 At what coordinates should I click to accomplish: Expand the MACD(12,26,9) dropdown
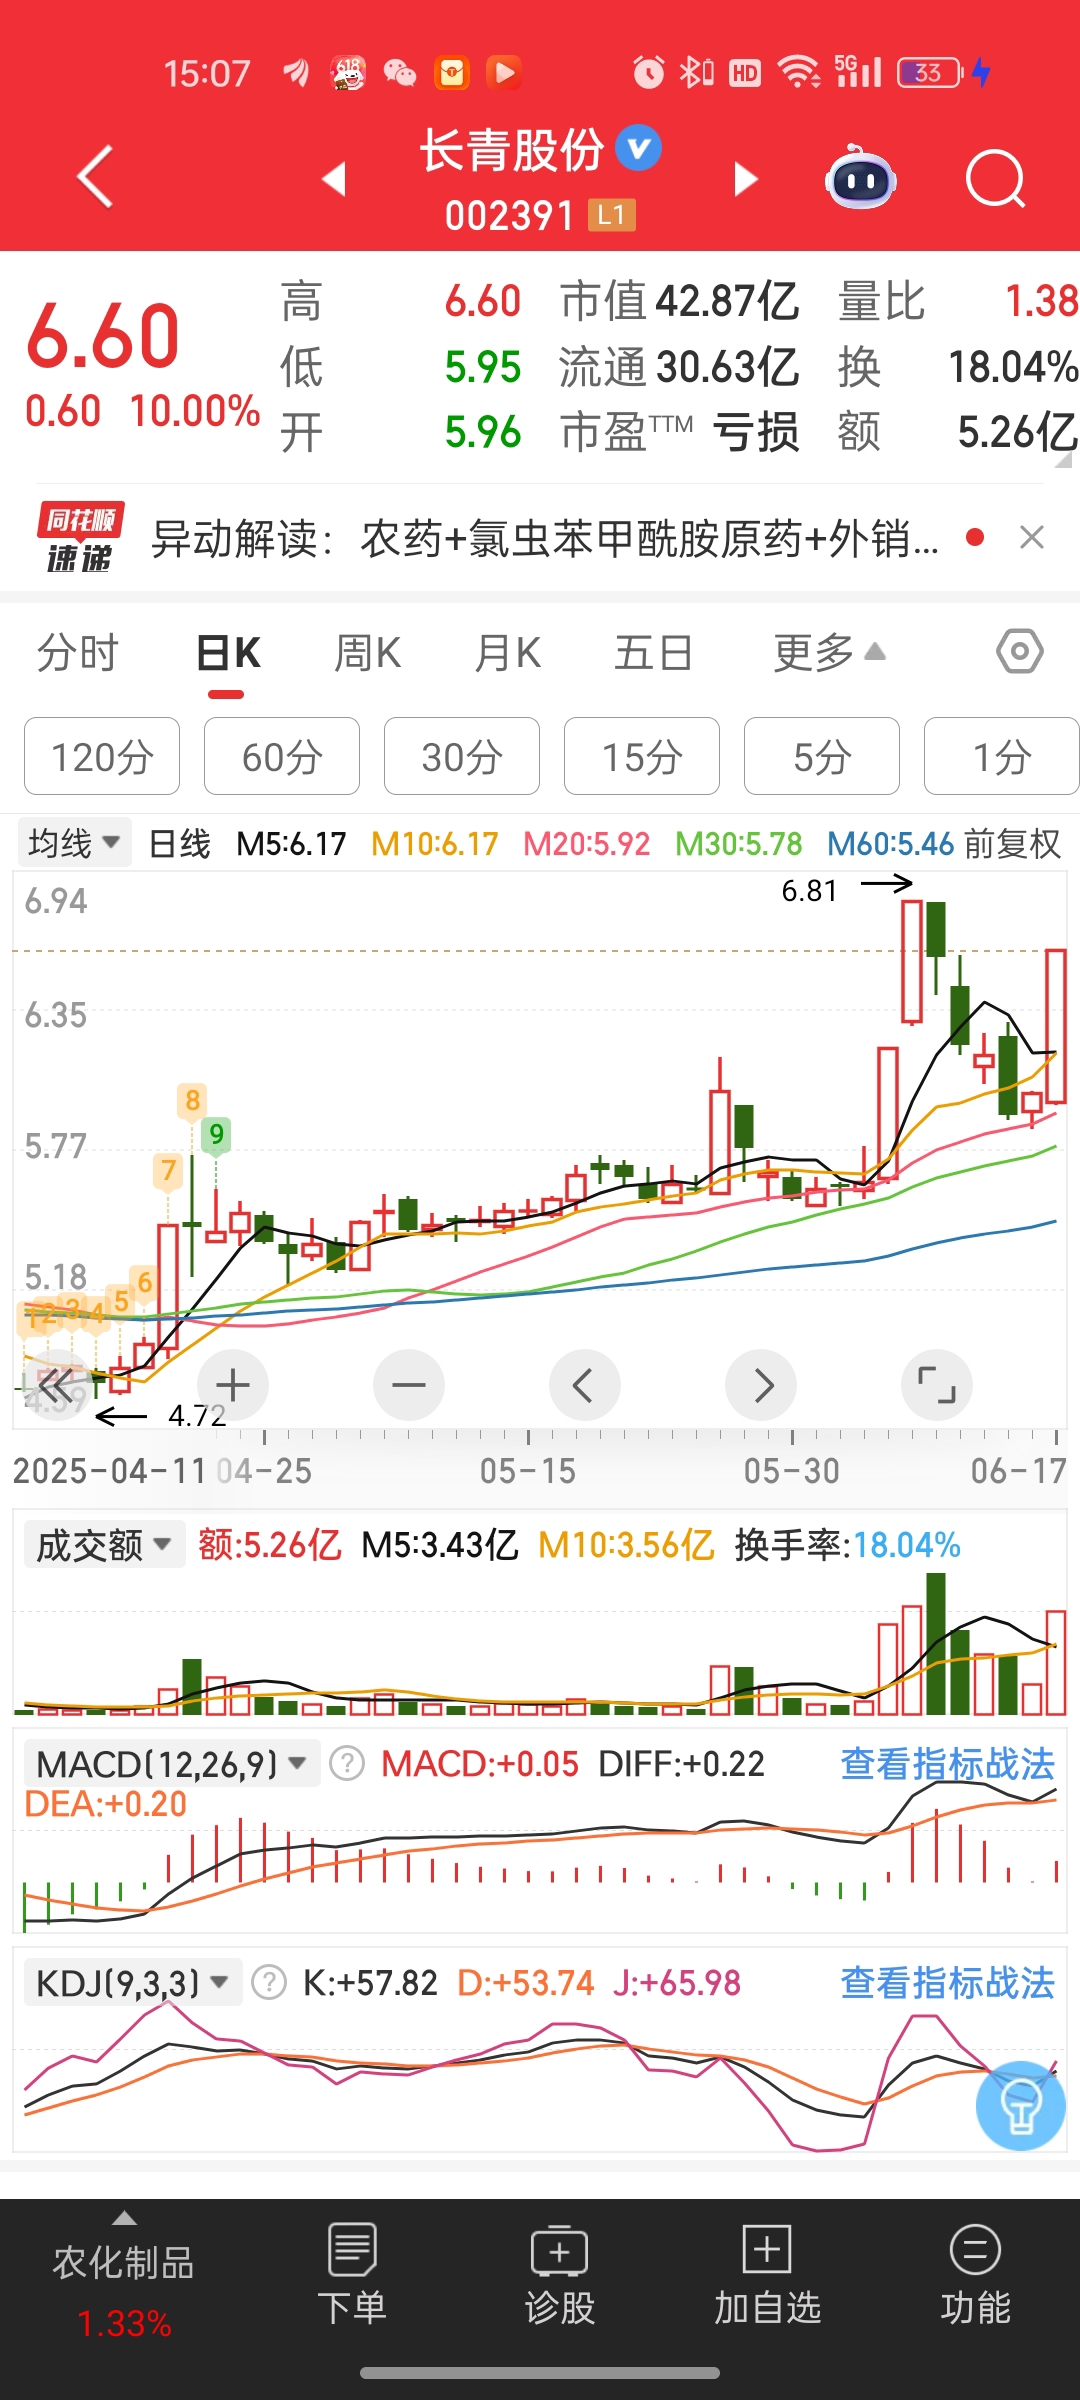171,1764
